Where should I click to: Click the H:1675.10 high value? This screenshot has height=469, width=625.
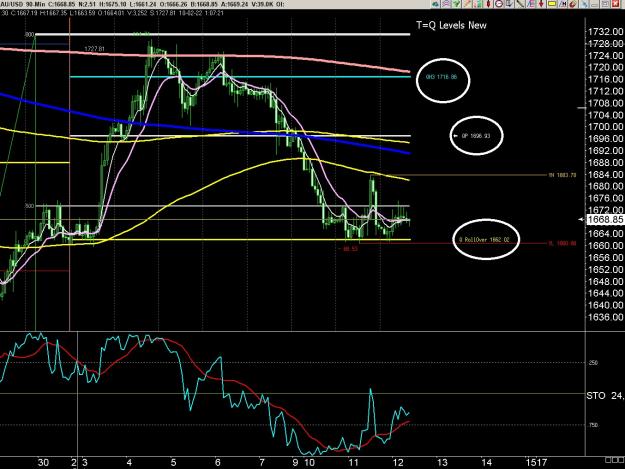coord(115,4)
